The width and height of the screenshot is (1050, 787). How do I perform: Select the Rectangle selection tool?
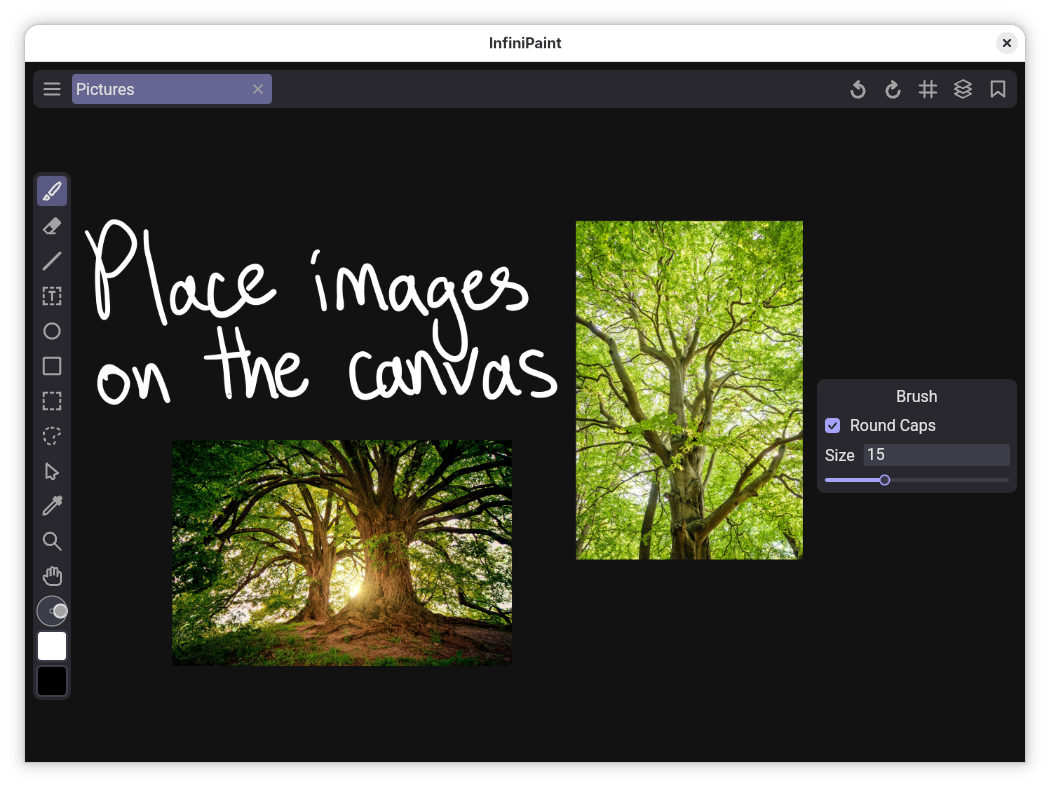[52, 401]
